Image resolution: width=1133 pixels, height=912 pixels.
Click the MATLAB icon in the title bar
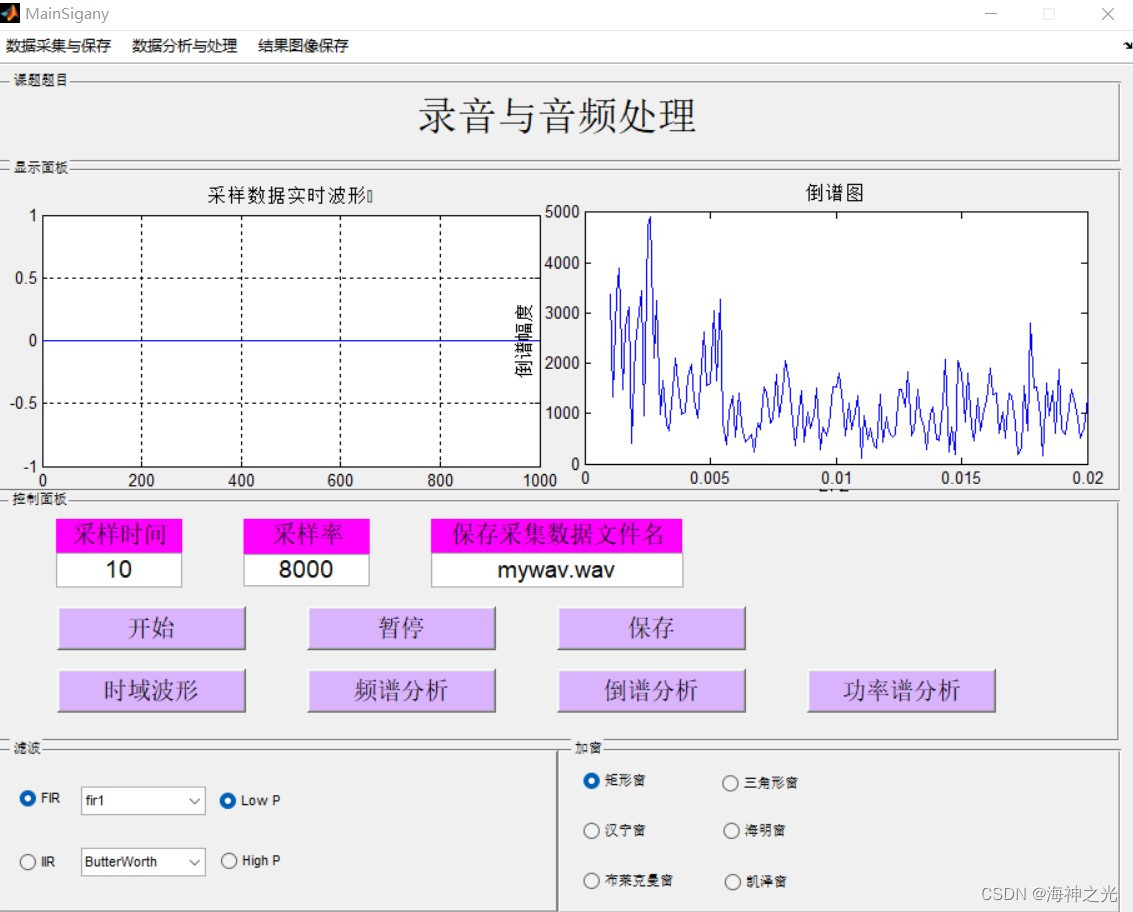(x=9, y=13)
